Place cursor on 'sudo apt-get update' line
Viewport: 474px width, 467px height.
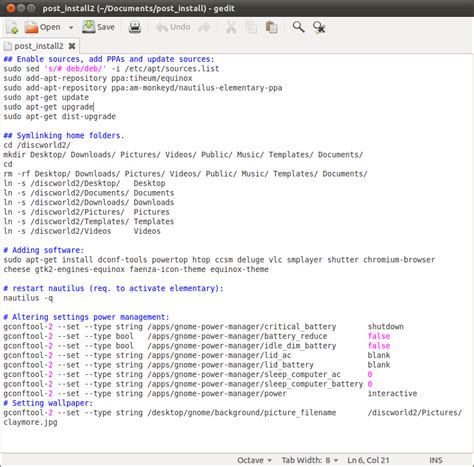click(46, 97)
